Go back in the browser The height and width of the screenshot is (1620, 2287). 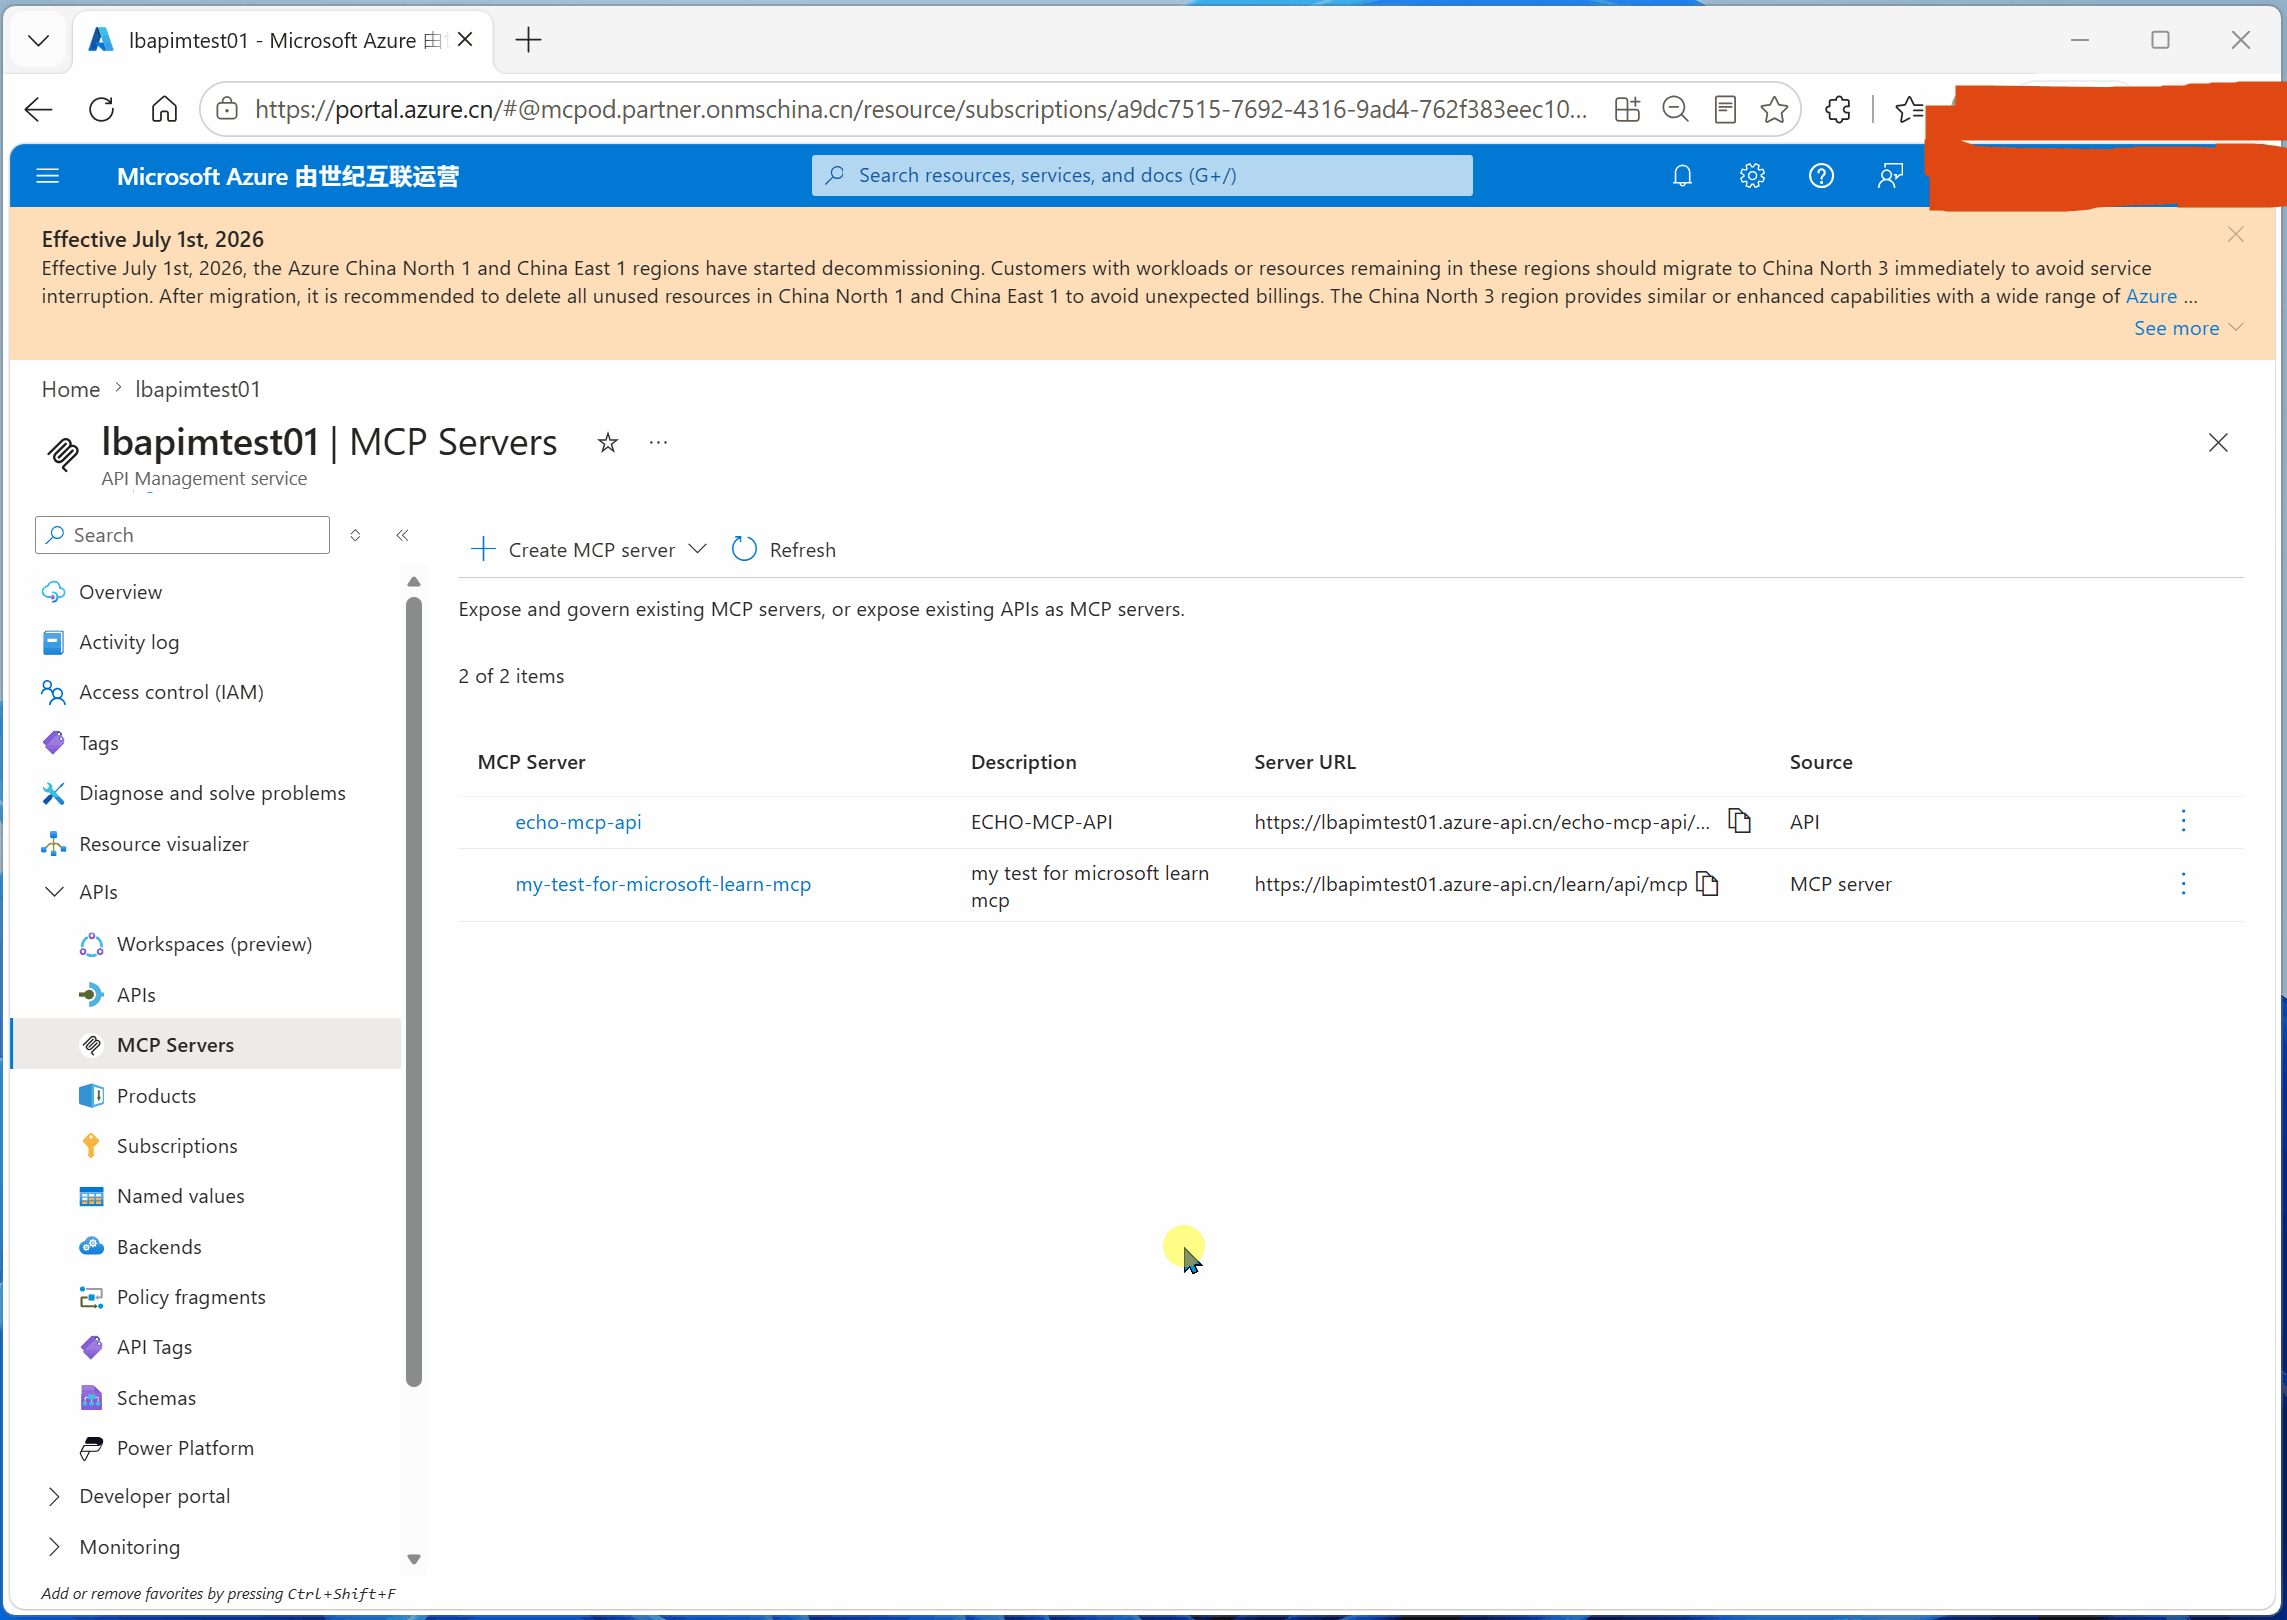(38, 109)
